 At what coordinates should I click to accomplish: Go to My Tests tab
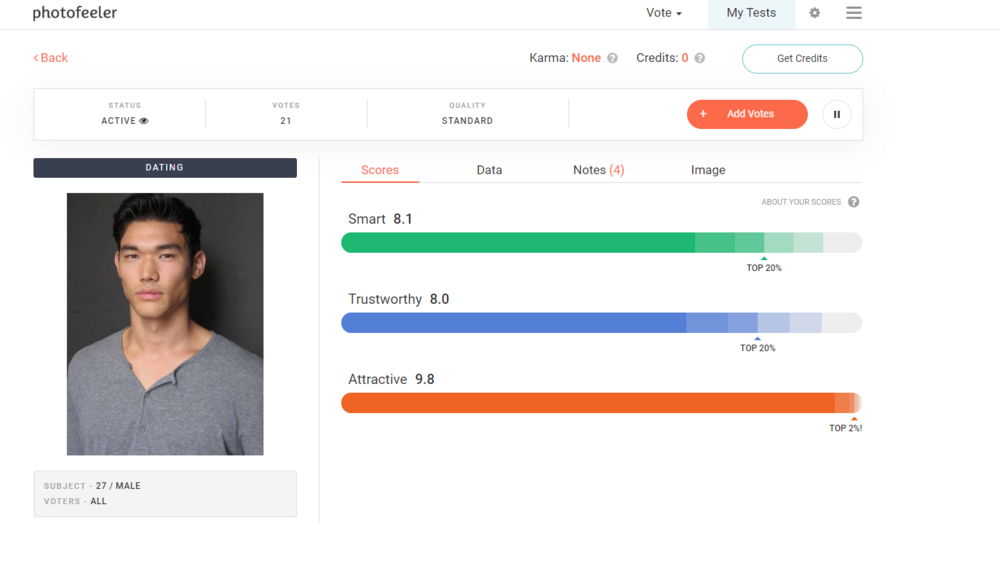751,13
